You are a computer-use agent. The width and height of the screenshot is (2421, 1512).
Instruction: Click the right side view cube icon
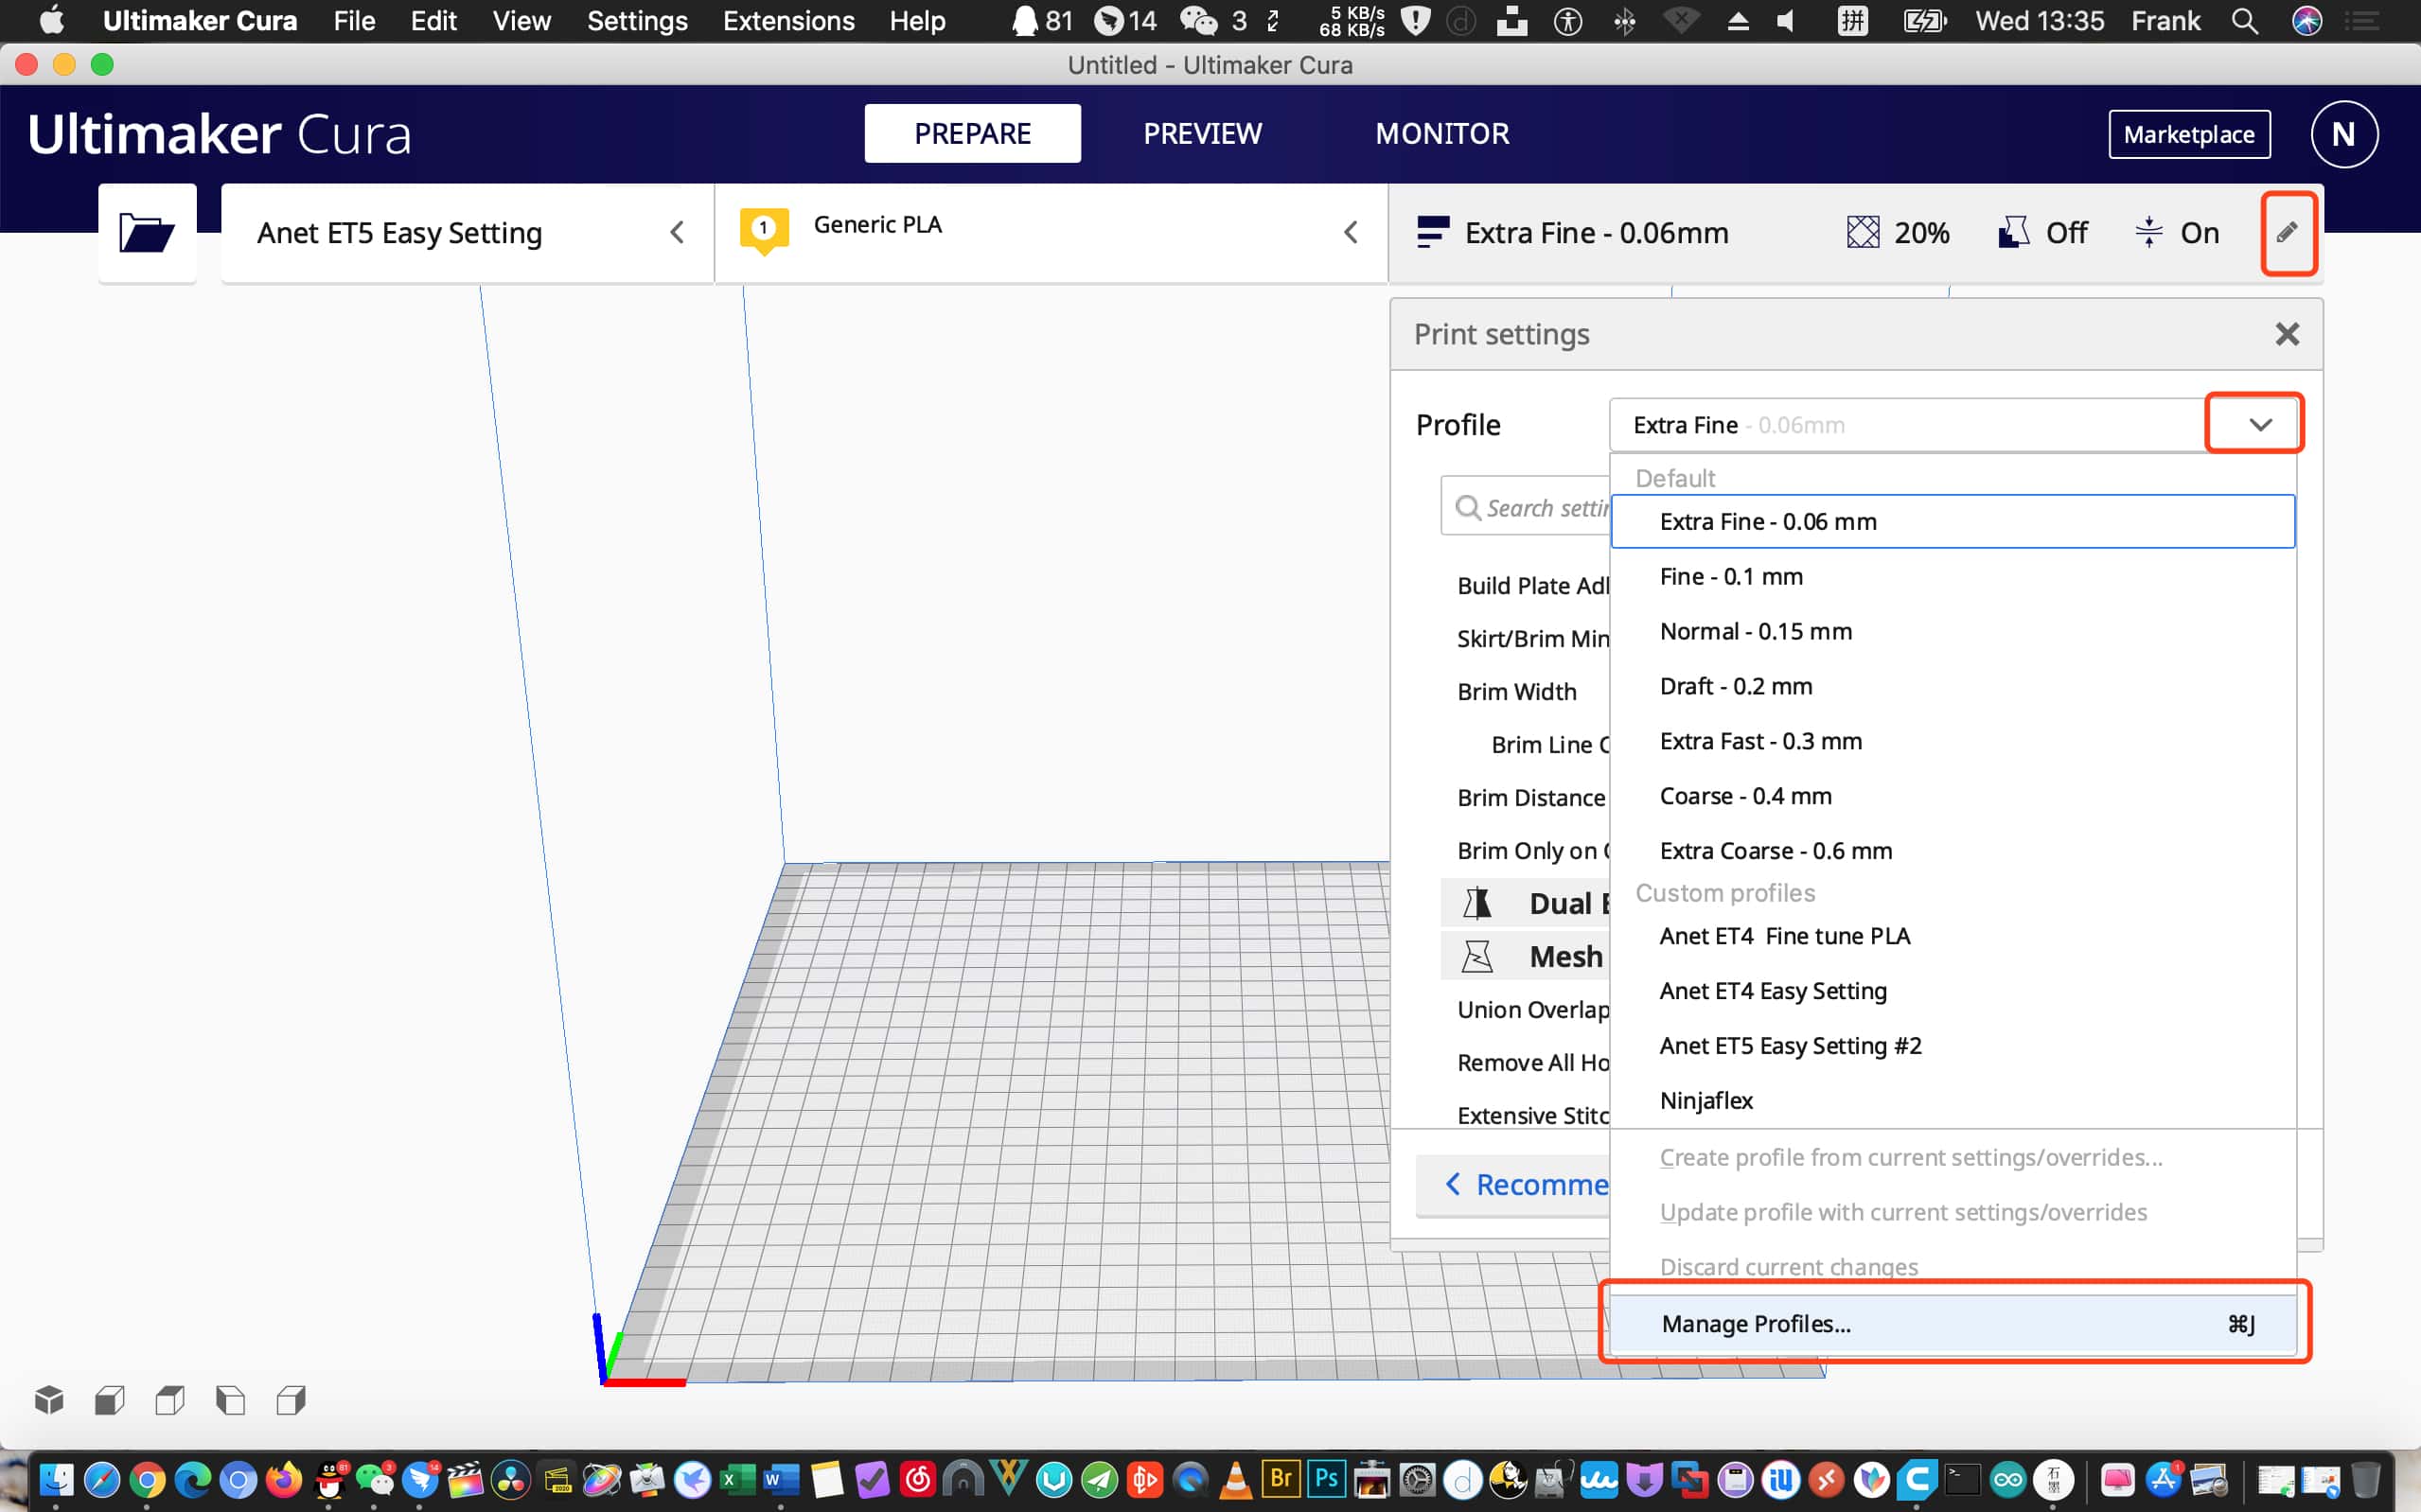(291, 1400)
